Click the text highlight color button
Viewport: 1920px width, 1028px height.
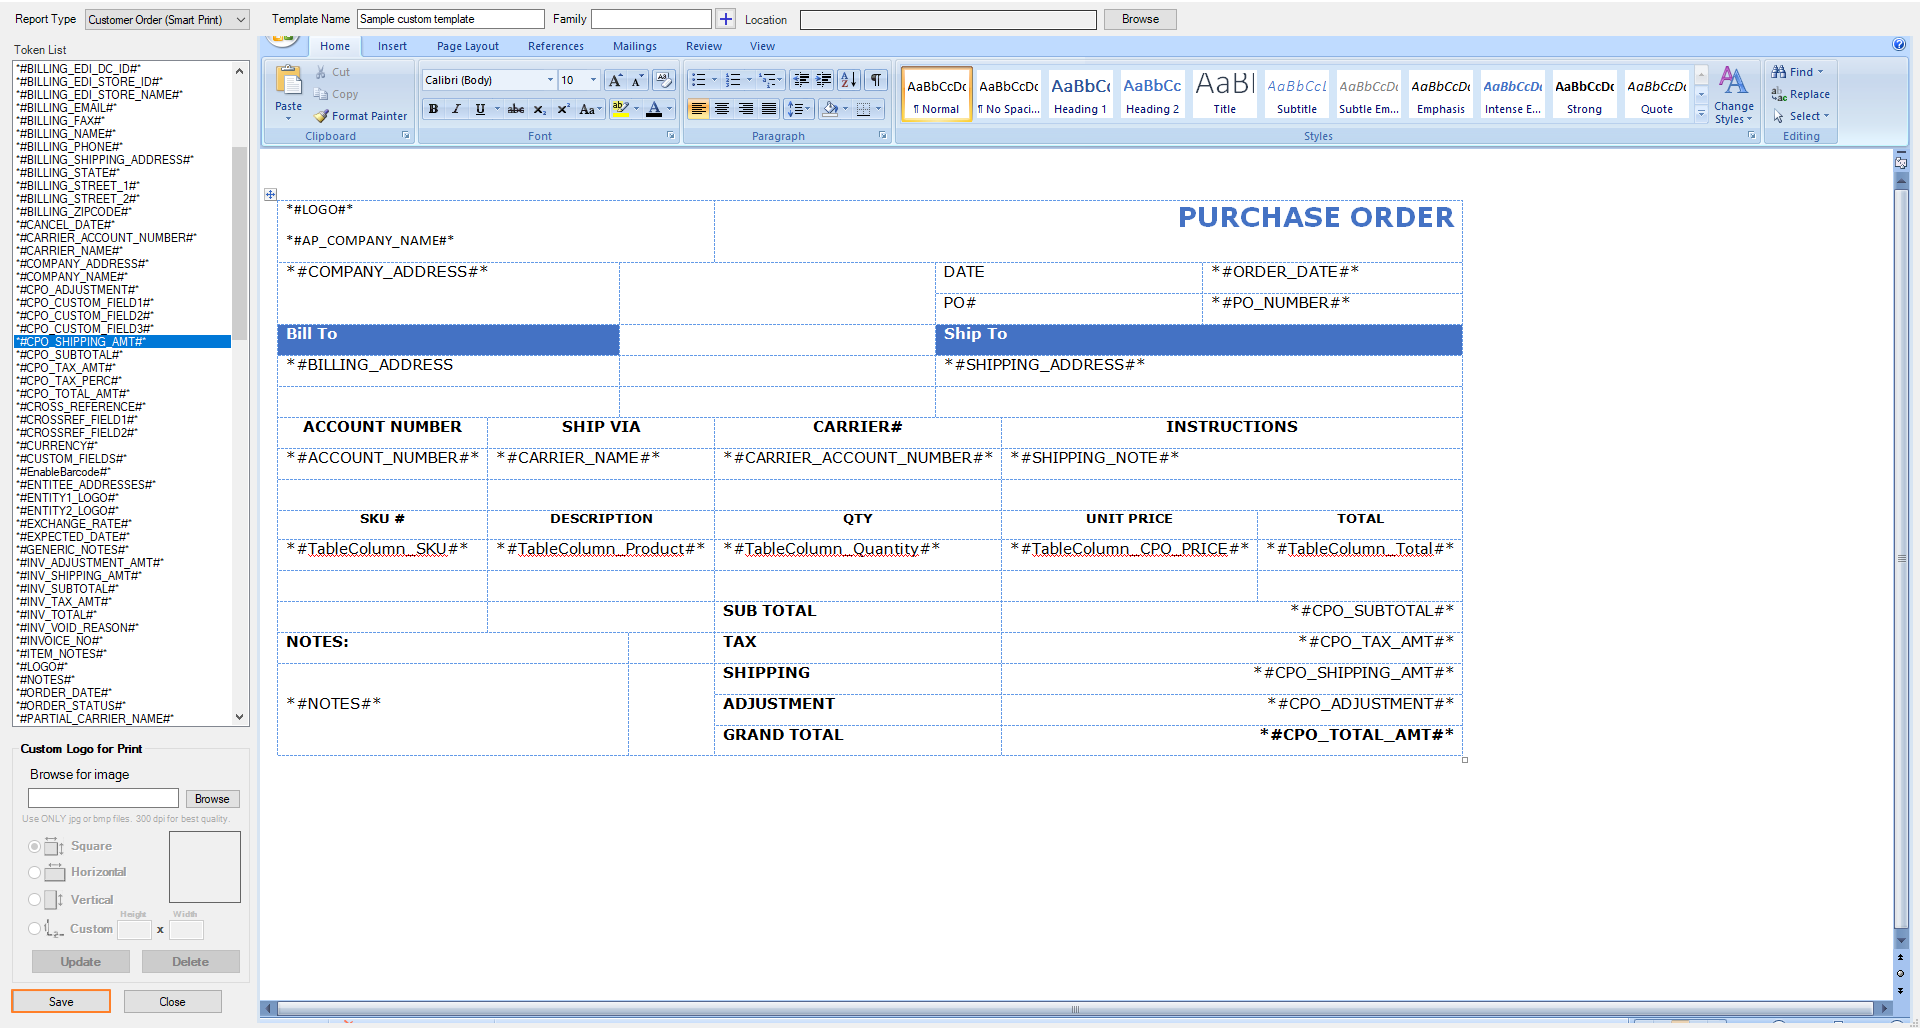click(x=621, y=109)
